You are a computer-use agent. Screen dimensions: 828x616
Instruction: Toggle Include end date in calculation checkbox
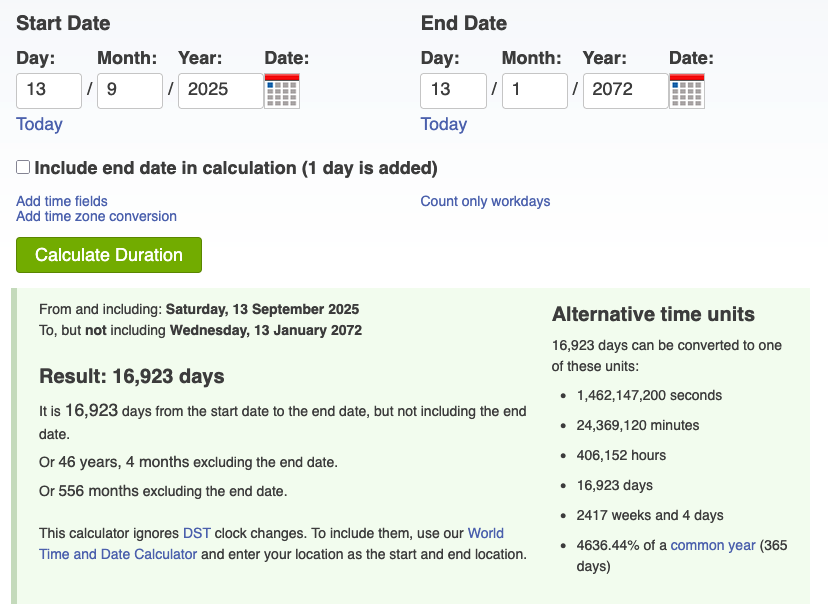coord(23,168)
